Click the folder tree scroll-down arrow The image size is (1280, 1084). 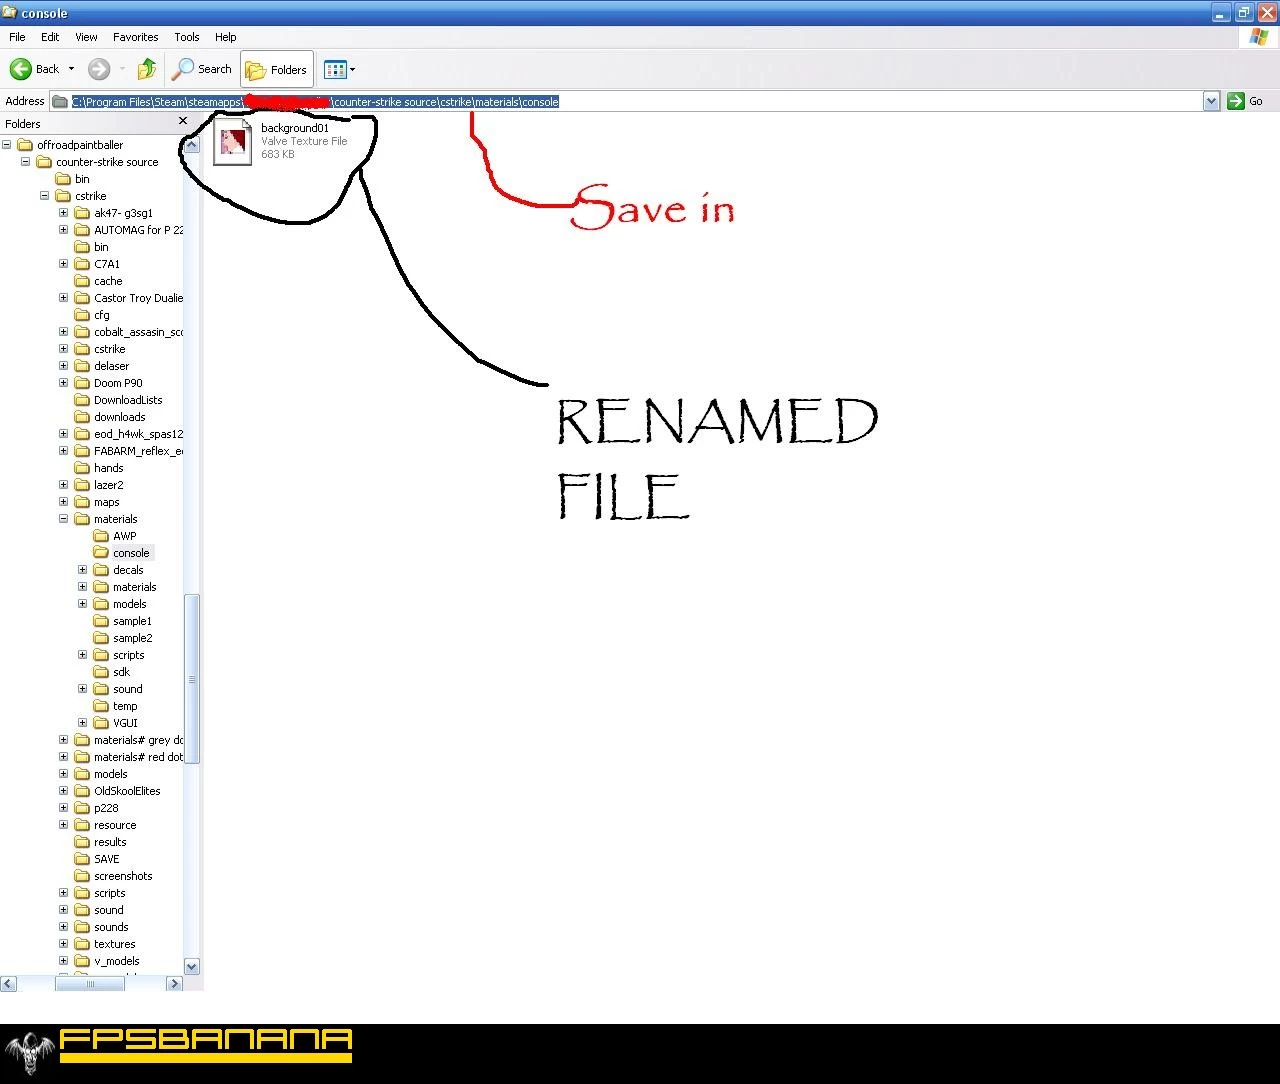tap(192, 967)
